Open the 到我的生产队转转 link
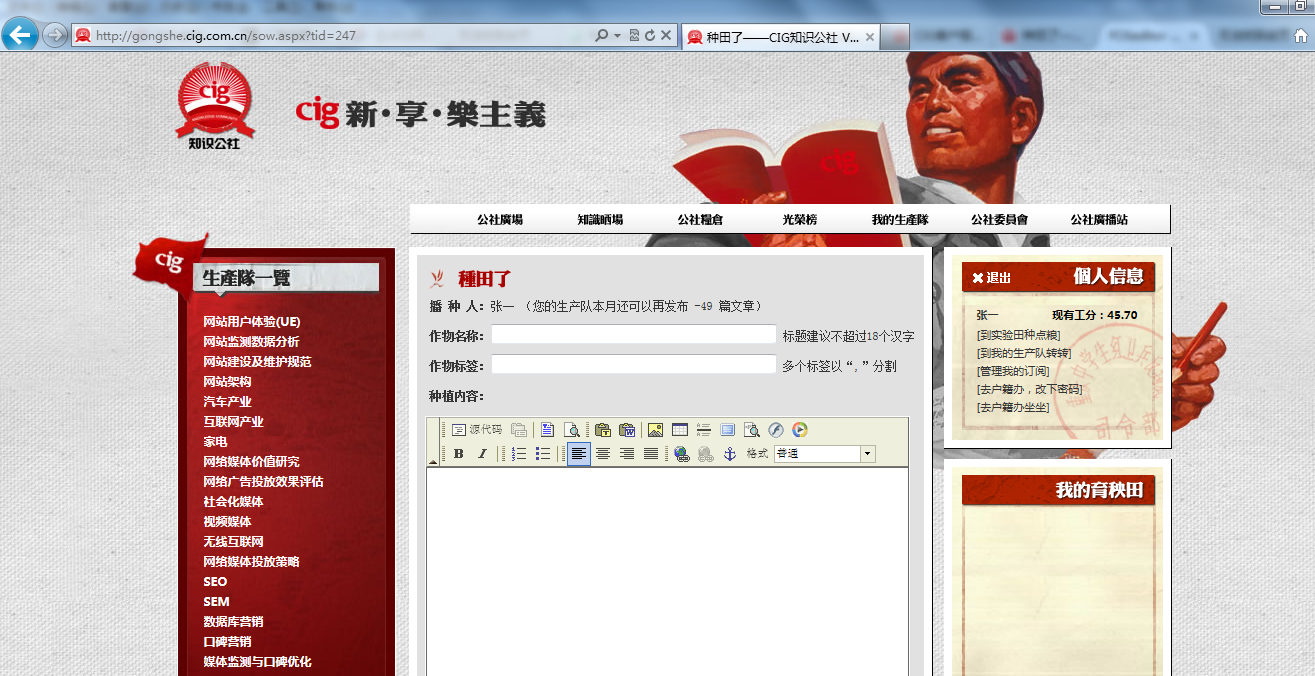Screen dimensions: 1315x676 (x=1023, y=353)
